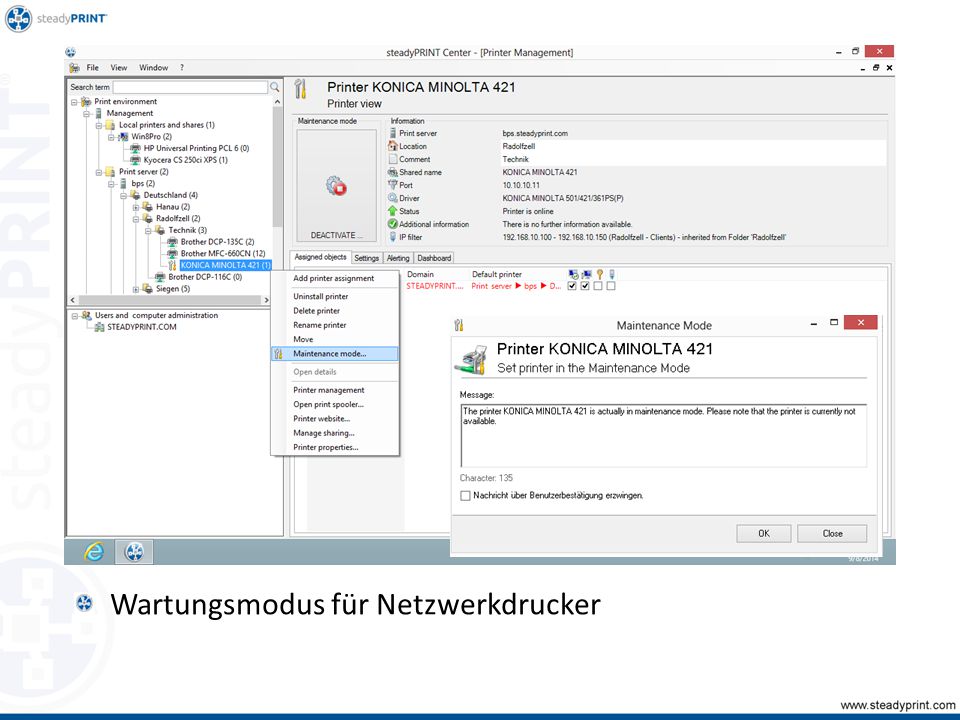Click the Users and computer administration icon
The width and height of the screenshot is (960, 720).
[x=86, y=315]
